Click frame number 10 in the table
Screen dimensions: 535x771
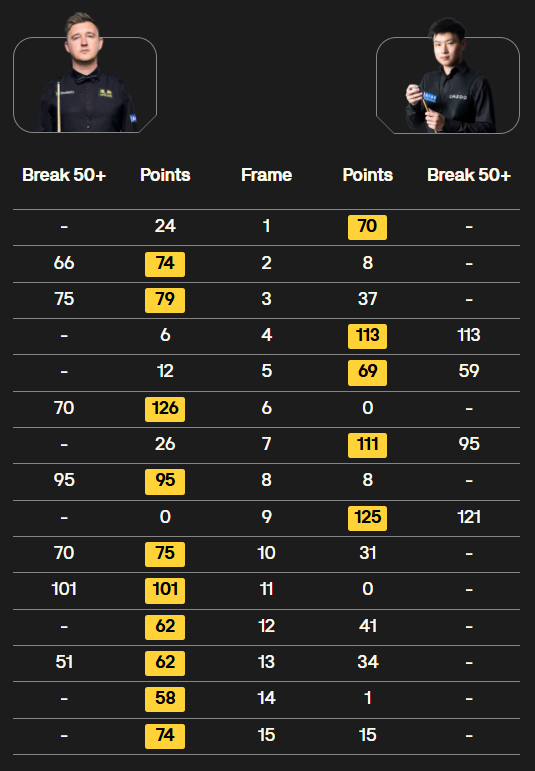tap(267, 553)
